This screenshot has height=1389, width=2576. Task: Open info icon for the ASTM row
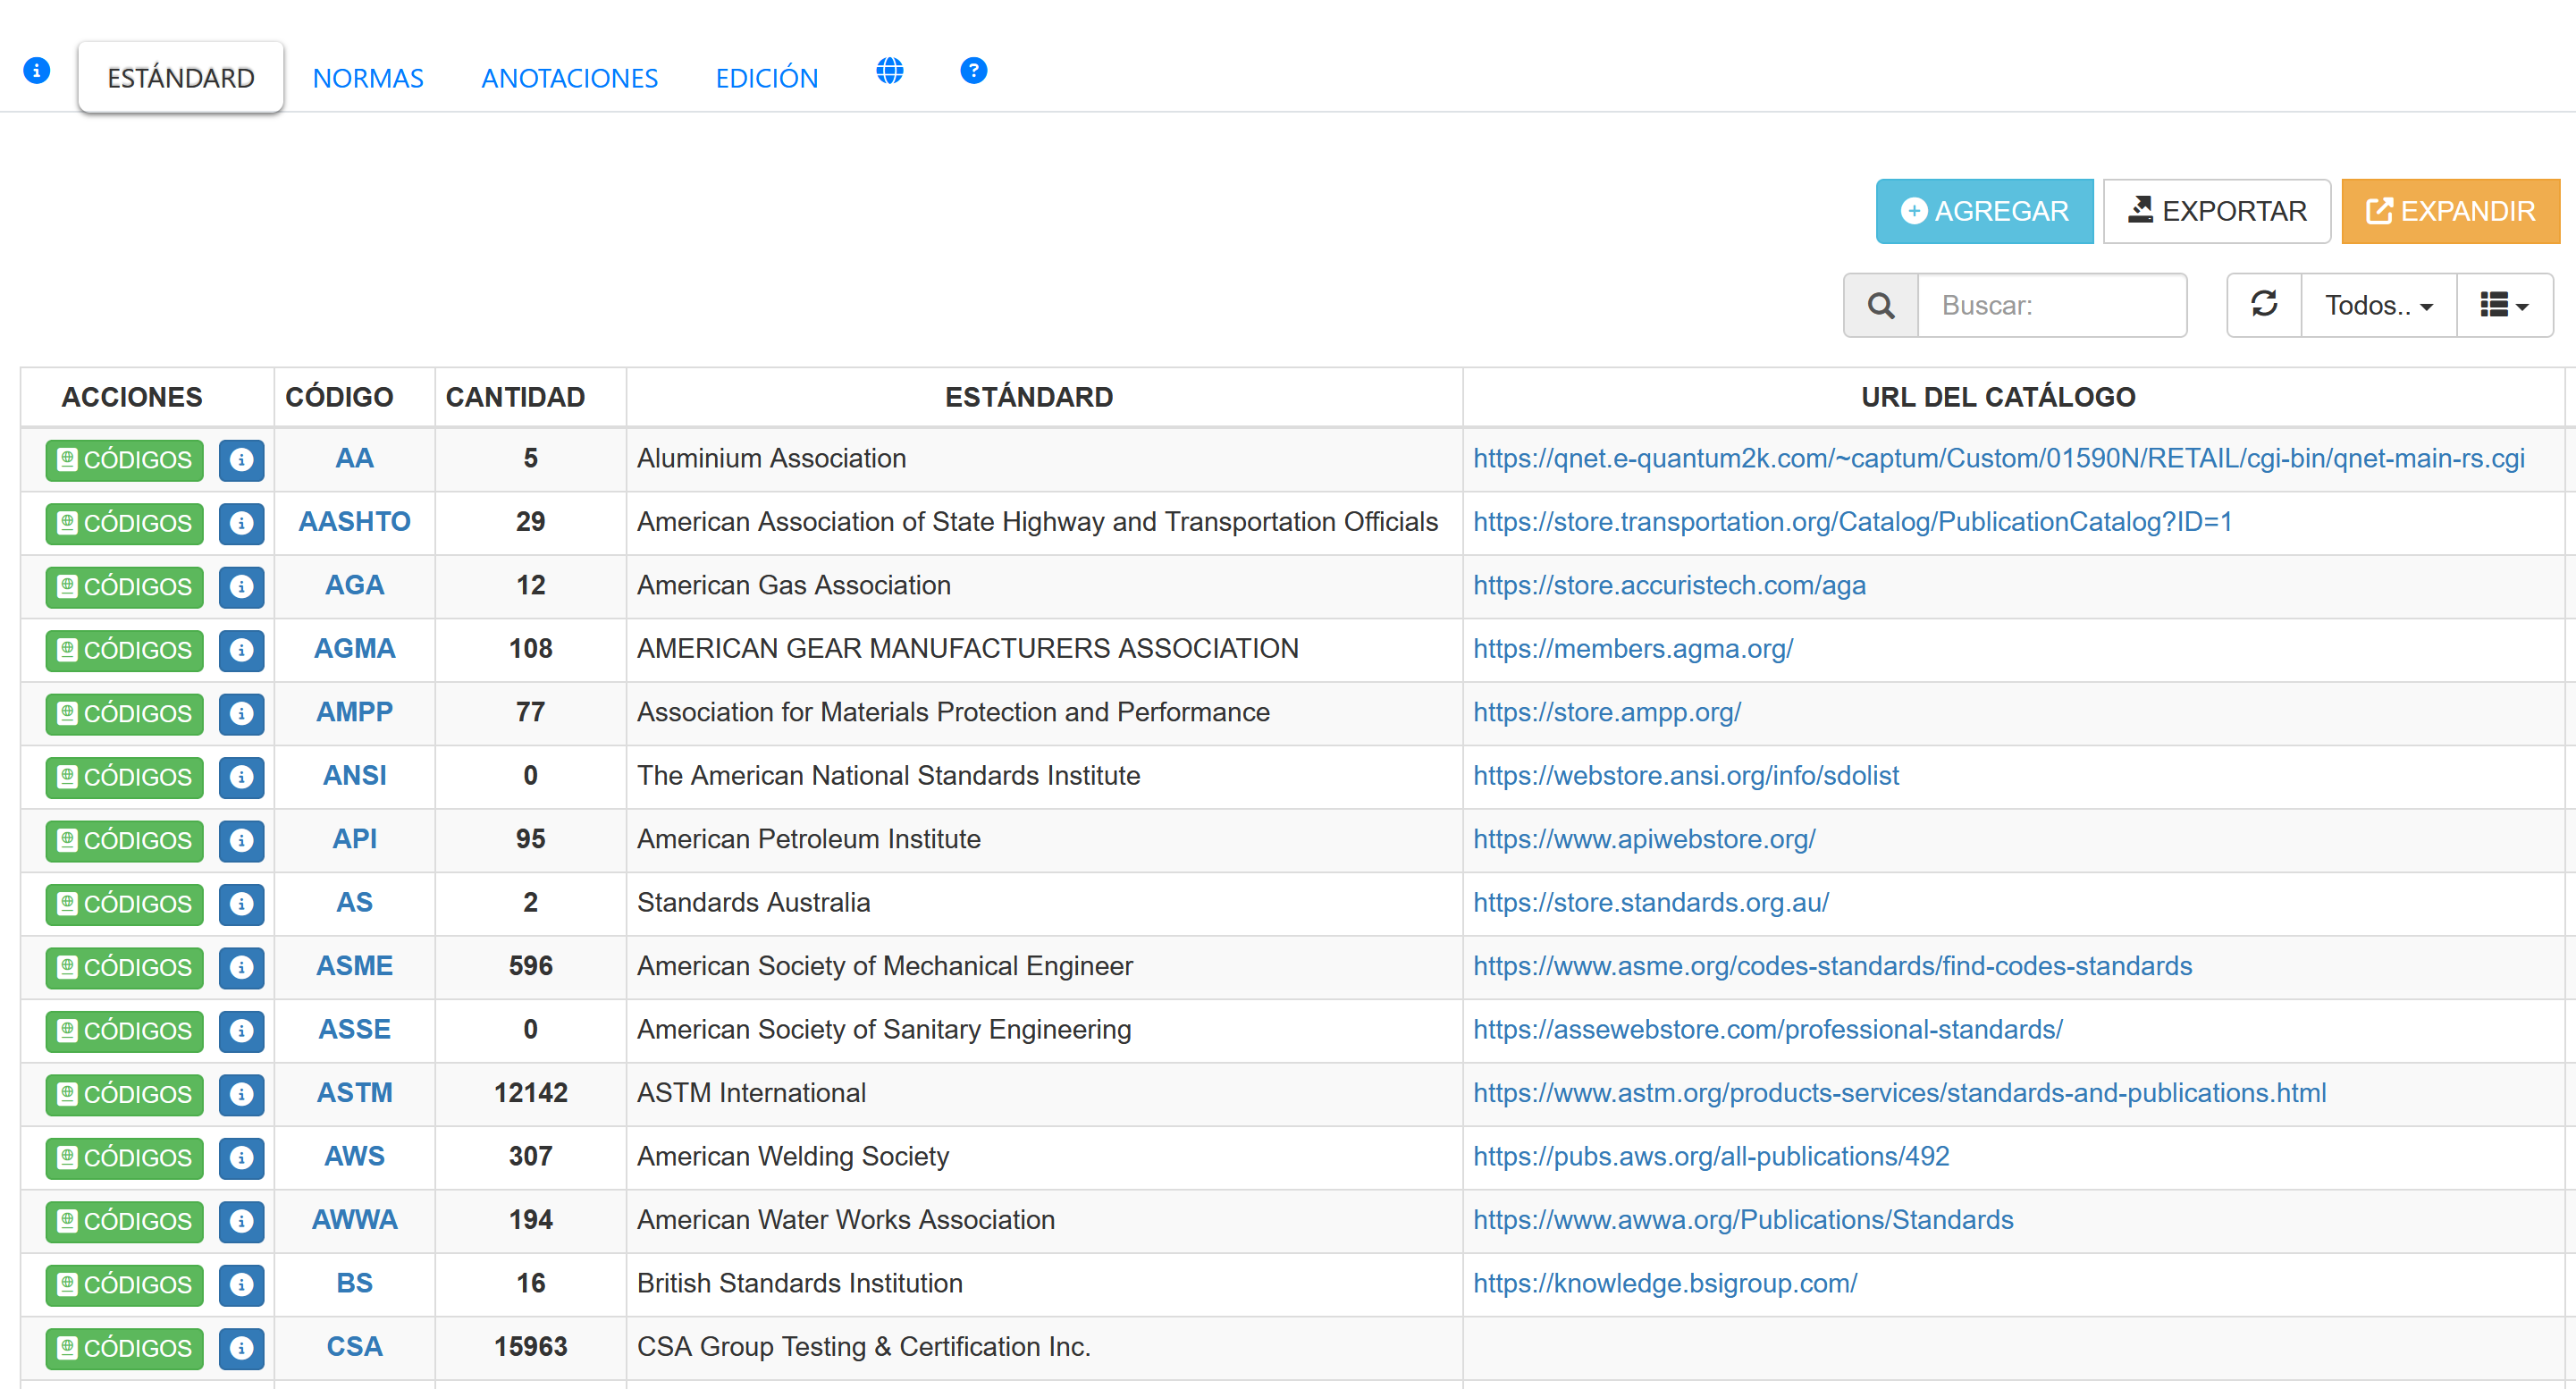pos(241,1095)
